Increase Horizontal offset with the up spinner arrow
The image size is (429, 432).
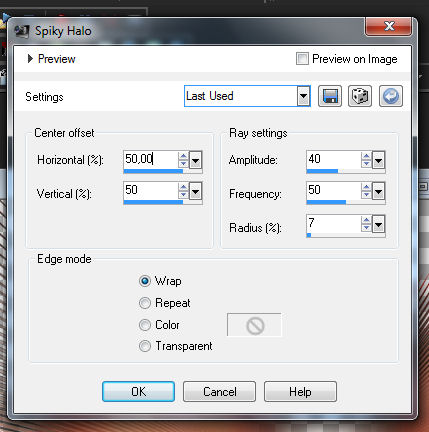[183, 156]
